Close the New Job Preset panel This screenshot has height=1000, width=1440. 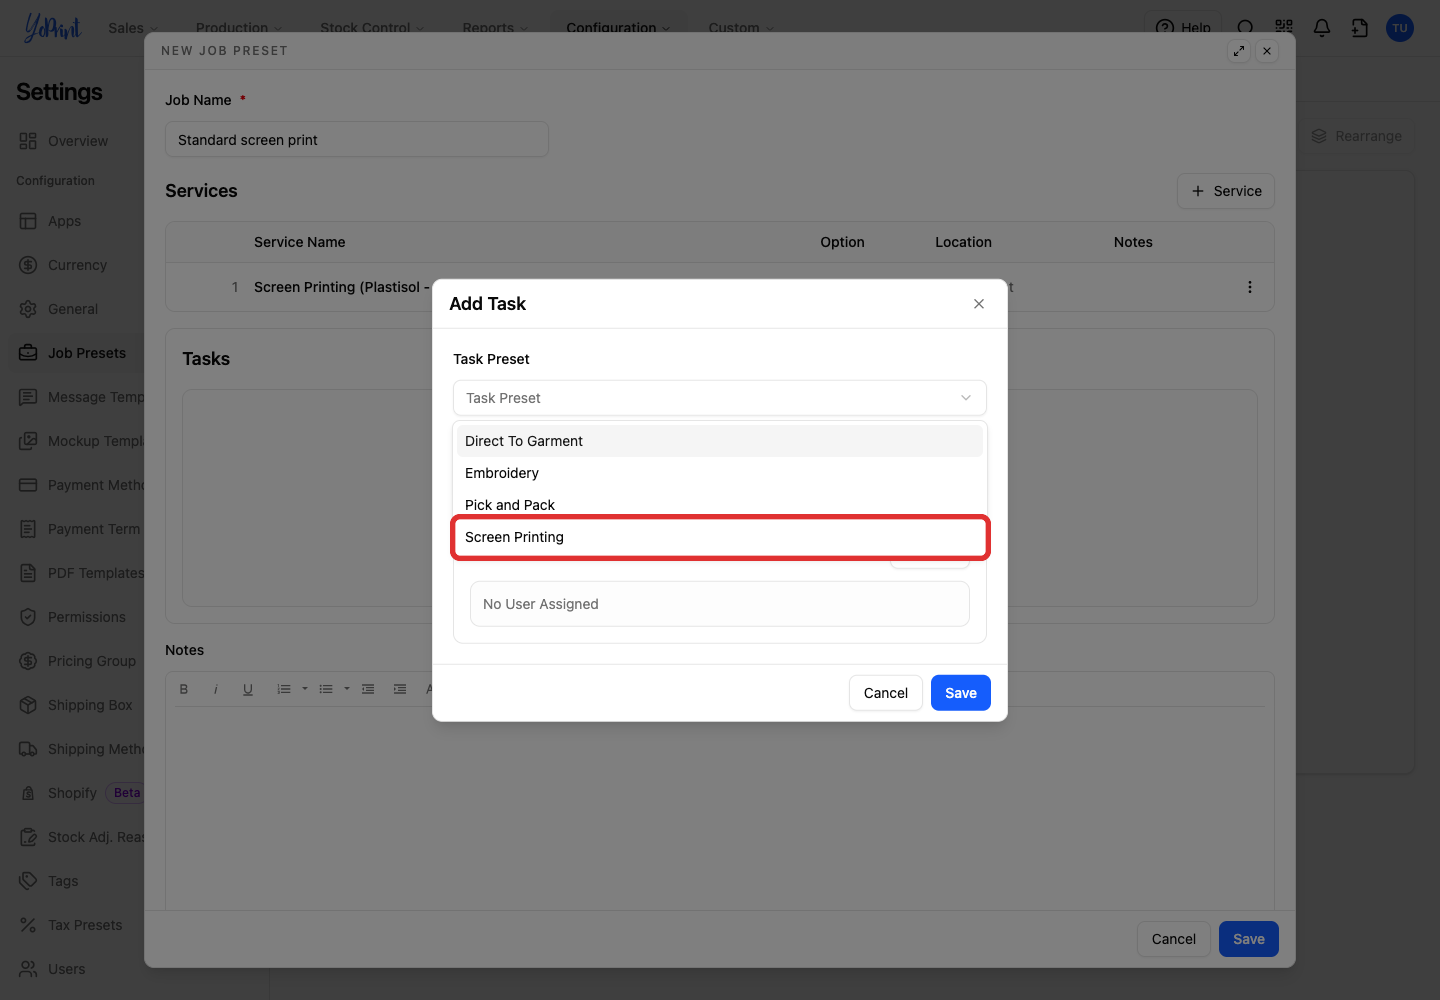tap(1267, 51)
